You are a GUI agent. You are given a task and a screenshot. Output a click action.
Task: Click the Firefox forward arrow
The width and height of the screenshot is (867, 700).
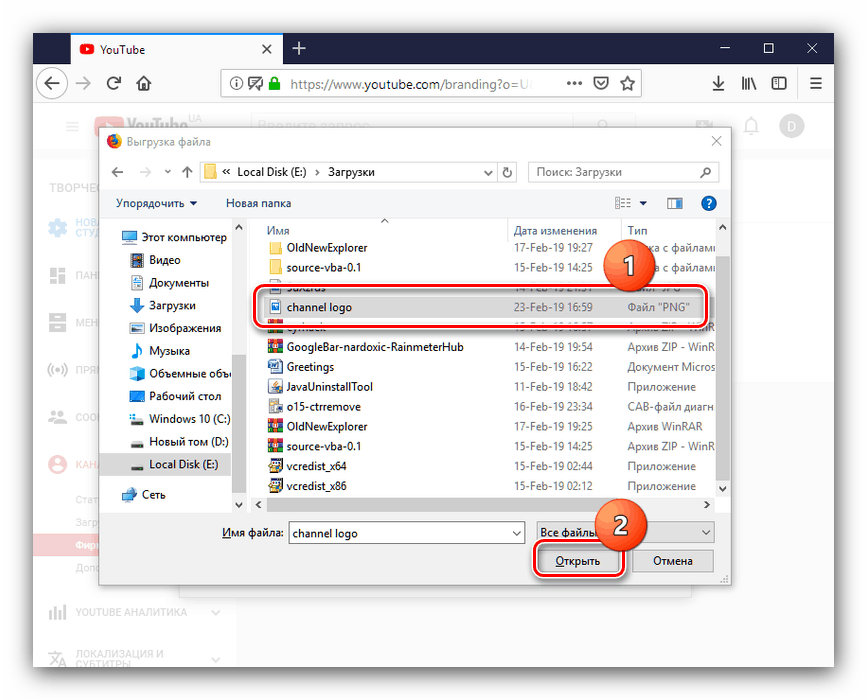click(x=83, y=83)
